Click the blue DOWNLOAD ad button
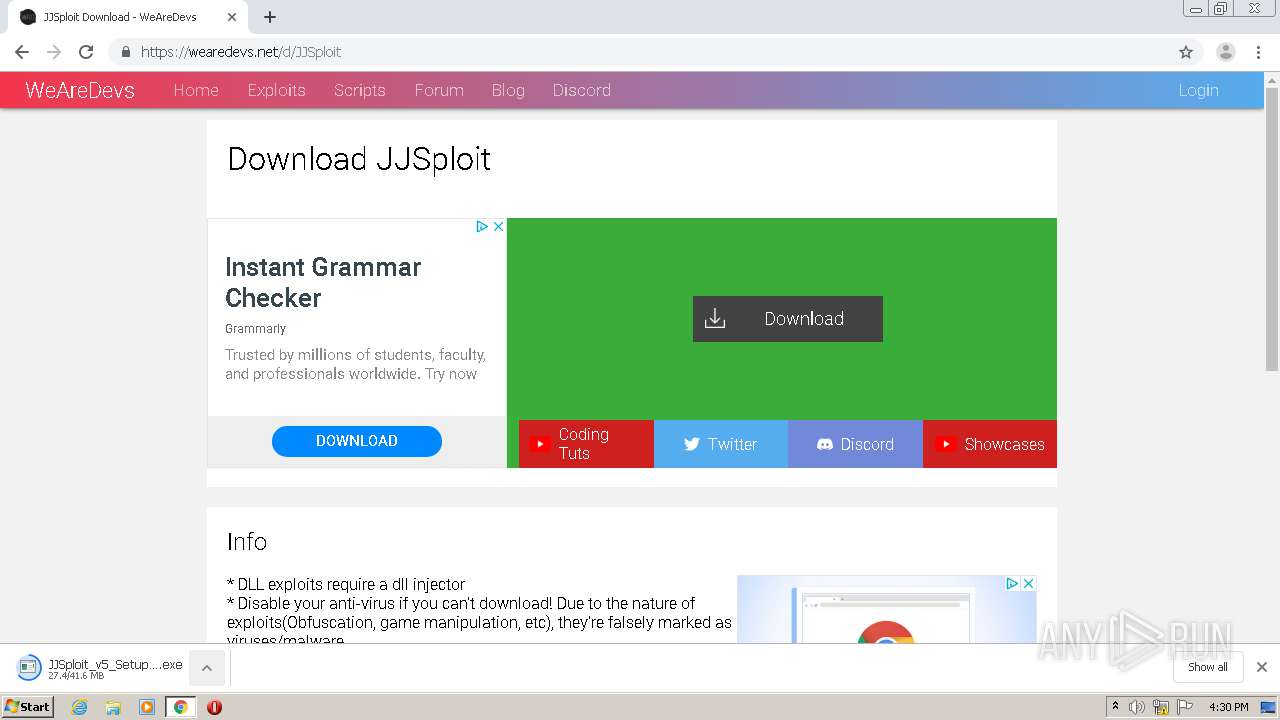1280x720 pixels. coord(357,441)
